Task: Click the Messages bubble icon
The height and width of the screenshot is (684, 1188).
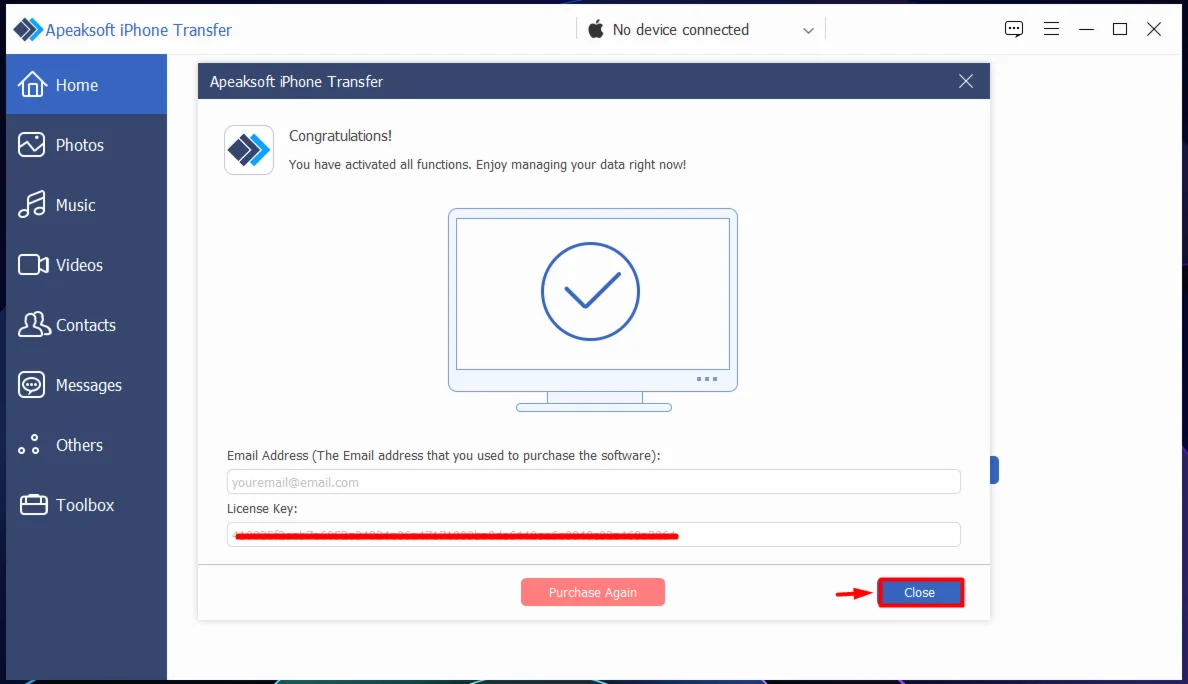Action: 32,385
